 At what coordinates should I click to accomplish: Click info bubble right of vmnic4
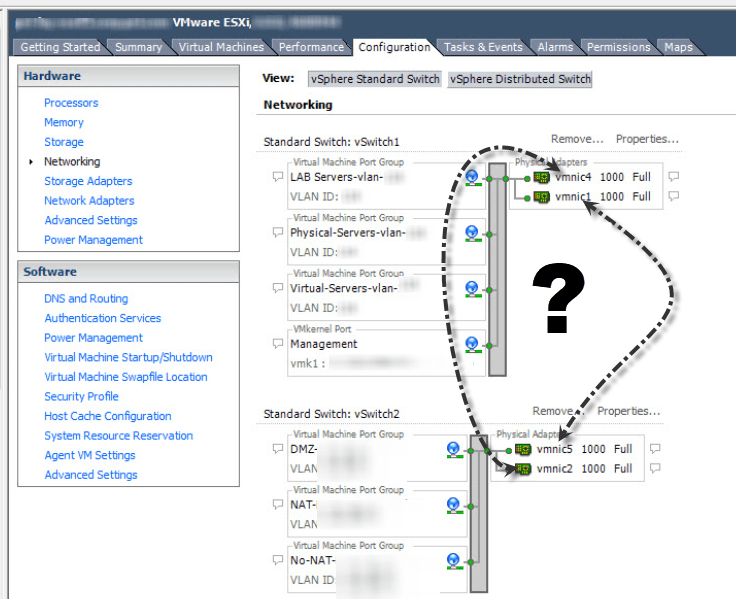674,177
